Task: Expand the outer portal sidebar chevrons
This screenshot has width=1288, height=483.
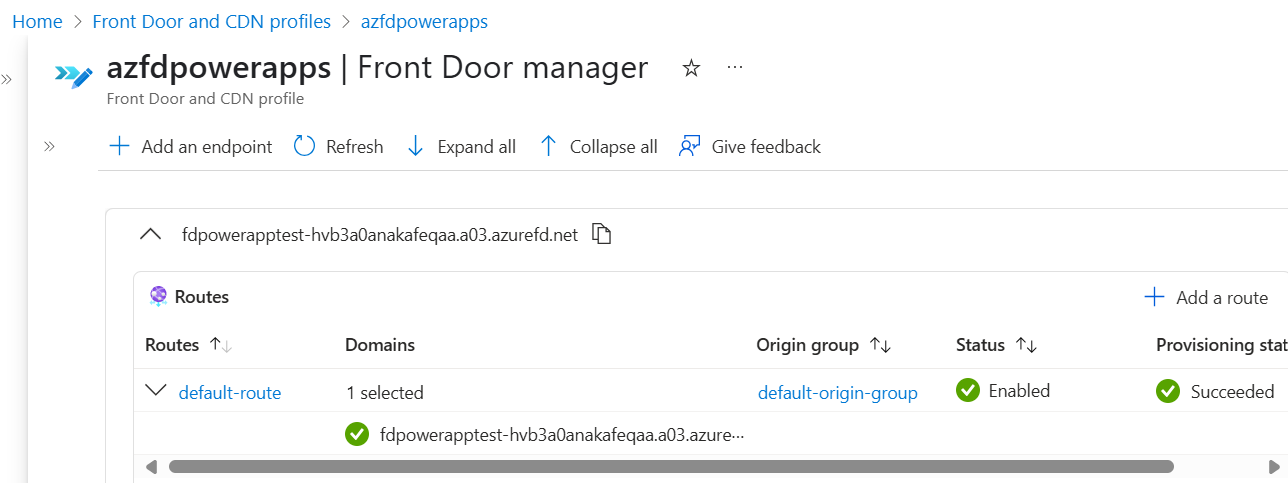Action: tap(6, 79)
